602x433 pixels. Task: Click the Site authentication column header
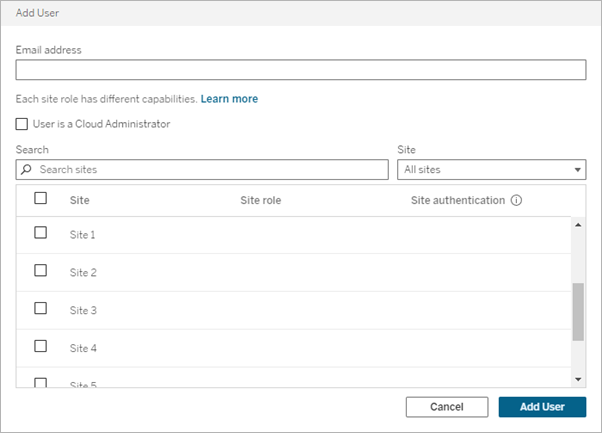(x=457, y=200)
